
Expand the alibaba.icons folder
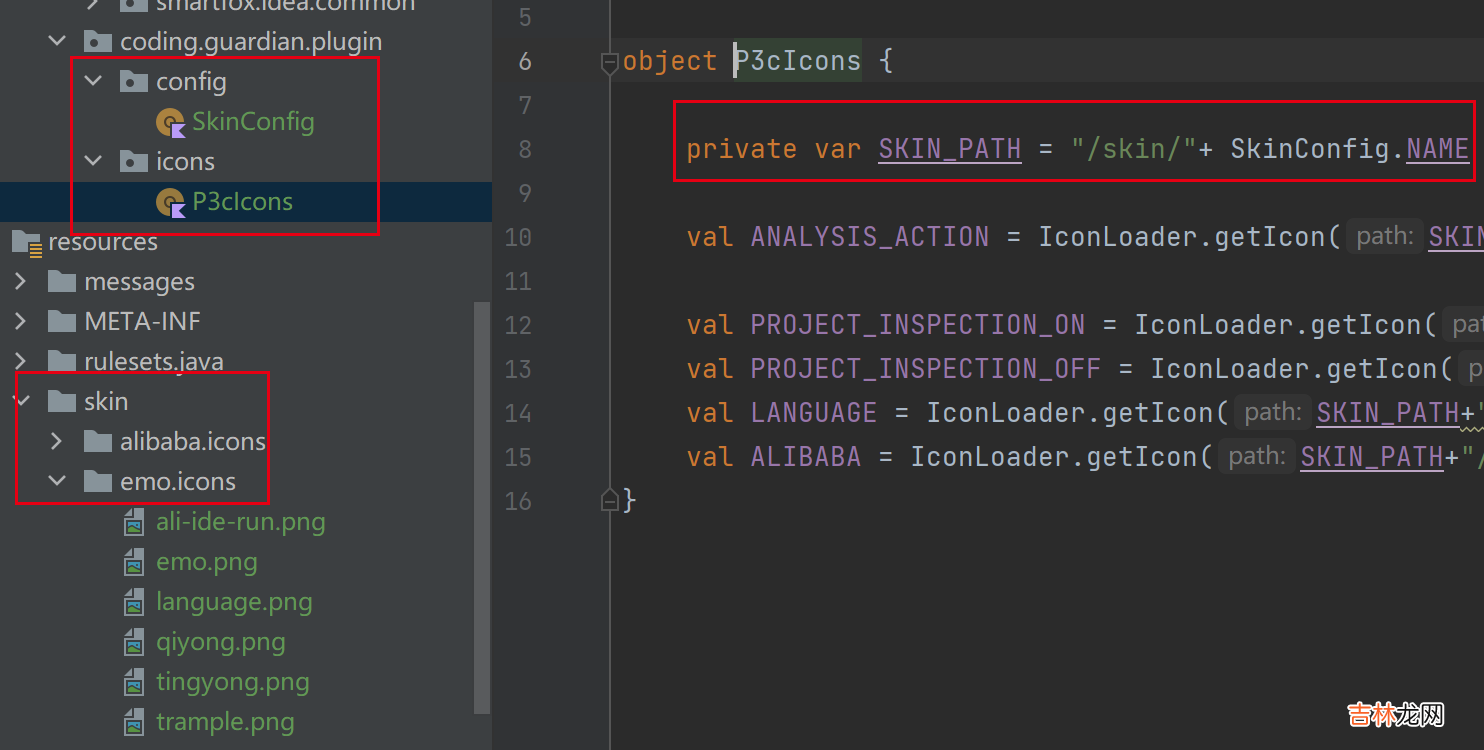[x=57, y=441]
